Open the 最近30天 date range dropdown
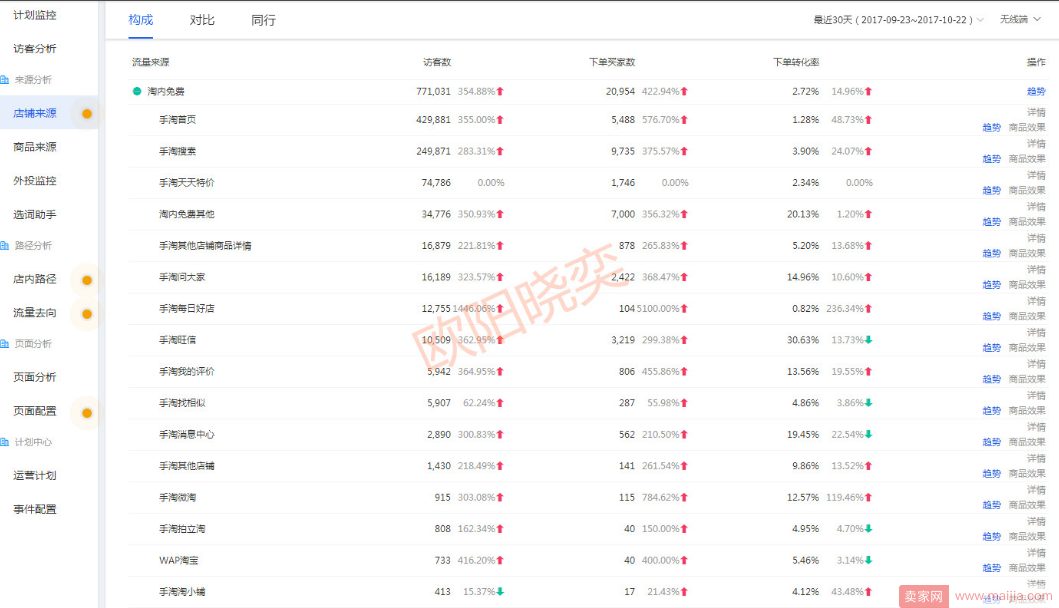 [898, 20]
